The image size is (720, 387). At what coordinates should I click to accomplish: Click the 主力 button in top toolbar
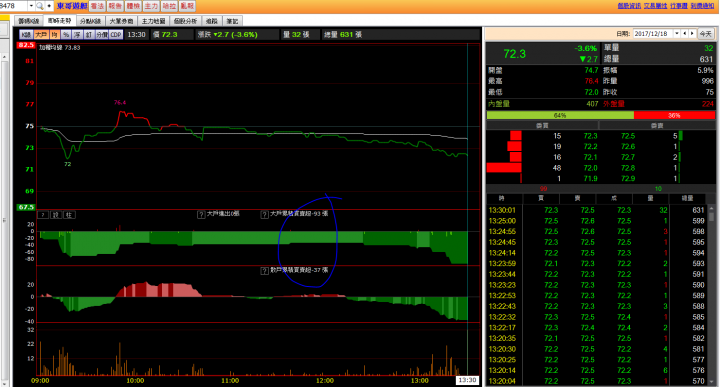click(151, 6)
